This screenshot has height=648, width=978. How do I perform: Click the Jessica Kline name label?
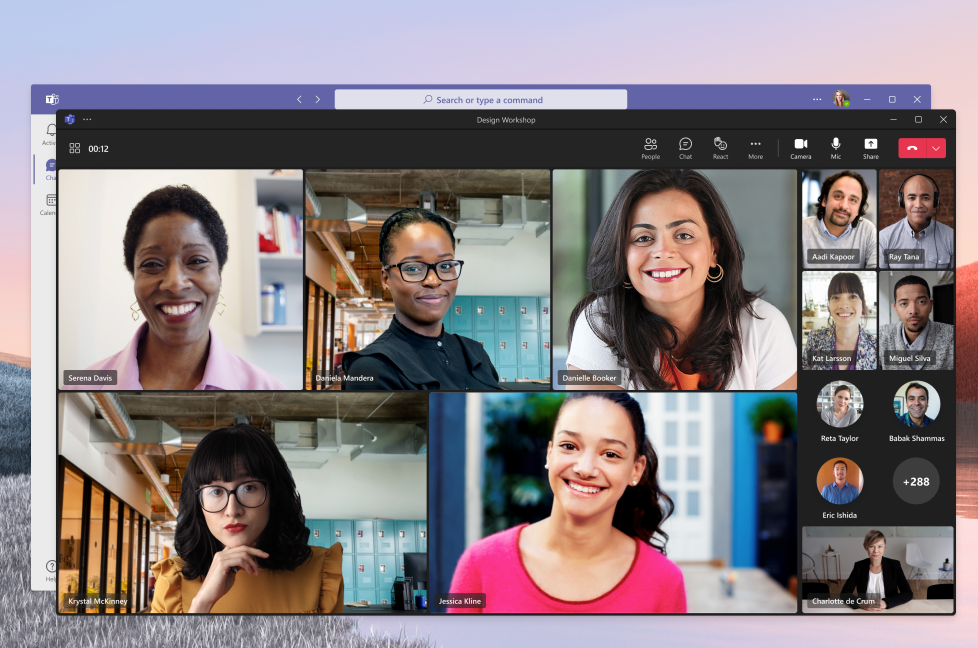point(460,601)
